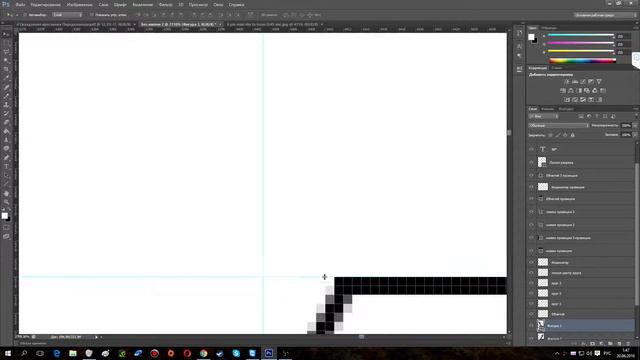This screenshot has width=640, height=360.
Task: Select the Horizontal Type tool
Action: [6, 167]
